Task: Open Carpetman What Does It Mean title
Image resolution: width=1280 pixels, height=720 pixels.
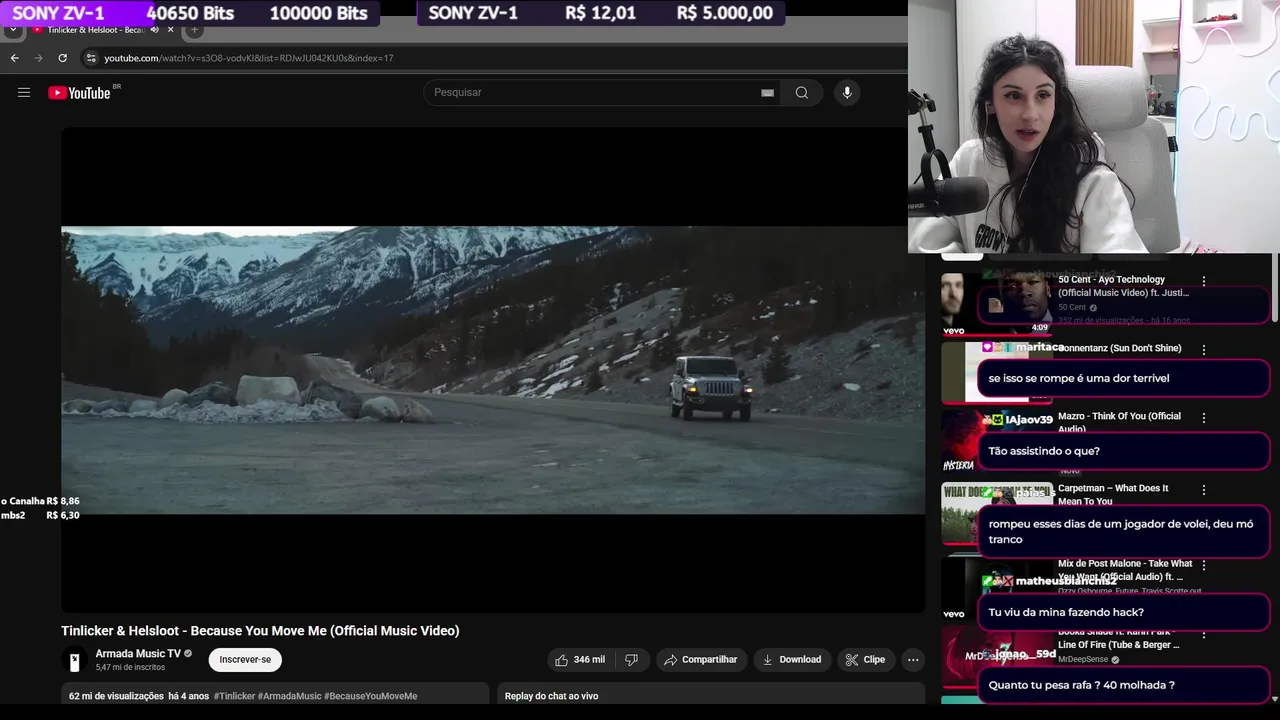Action: click(1113, 494)
